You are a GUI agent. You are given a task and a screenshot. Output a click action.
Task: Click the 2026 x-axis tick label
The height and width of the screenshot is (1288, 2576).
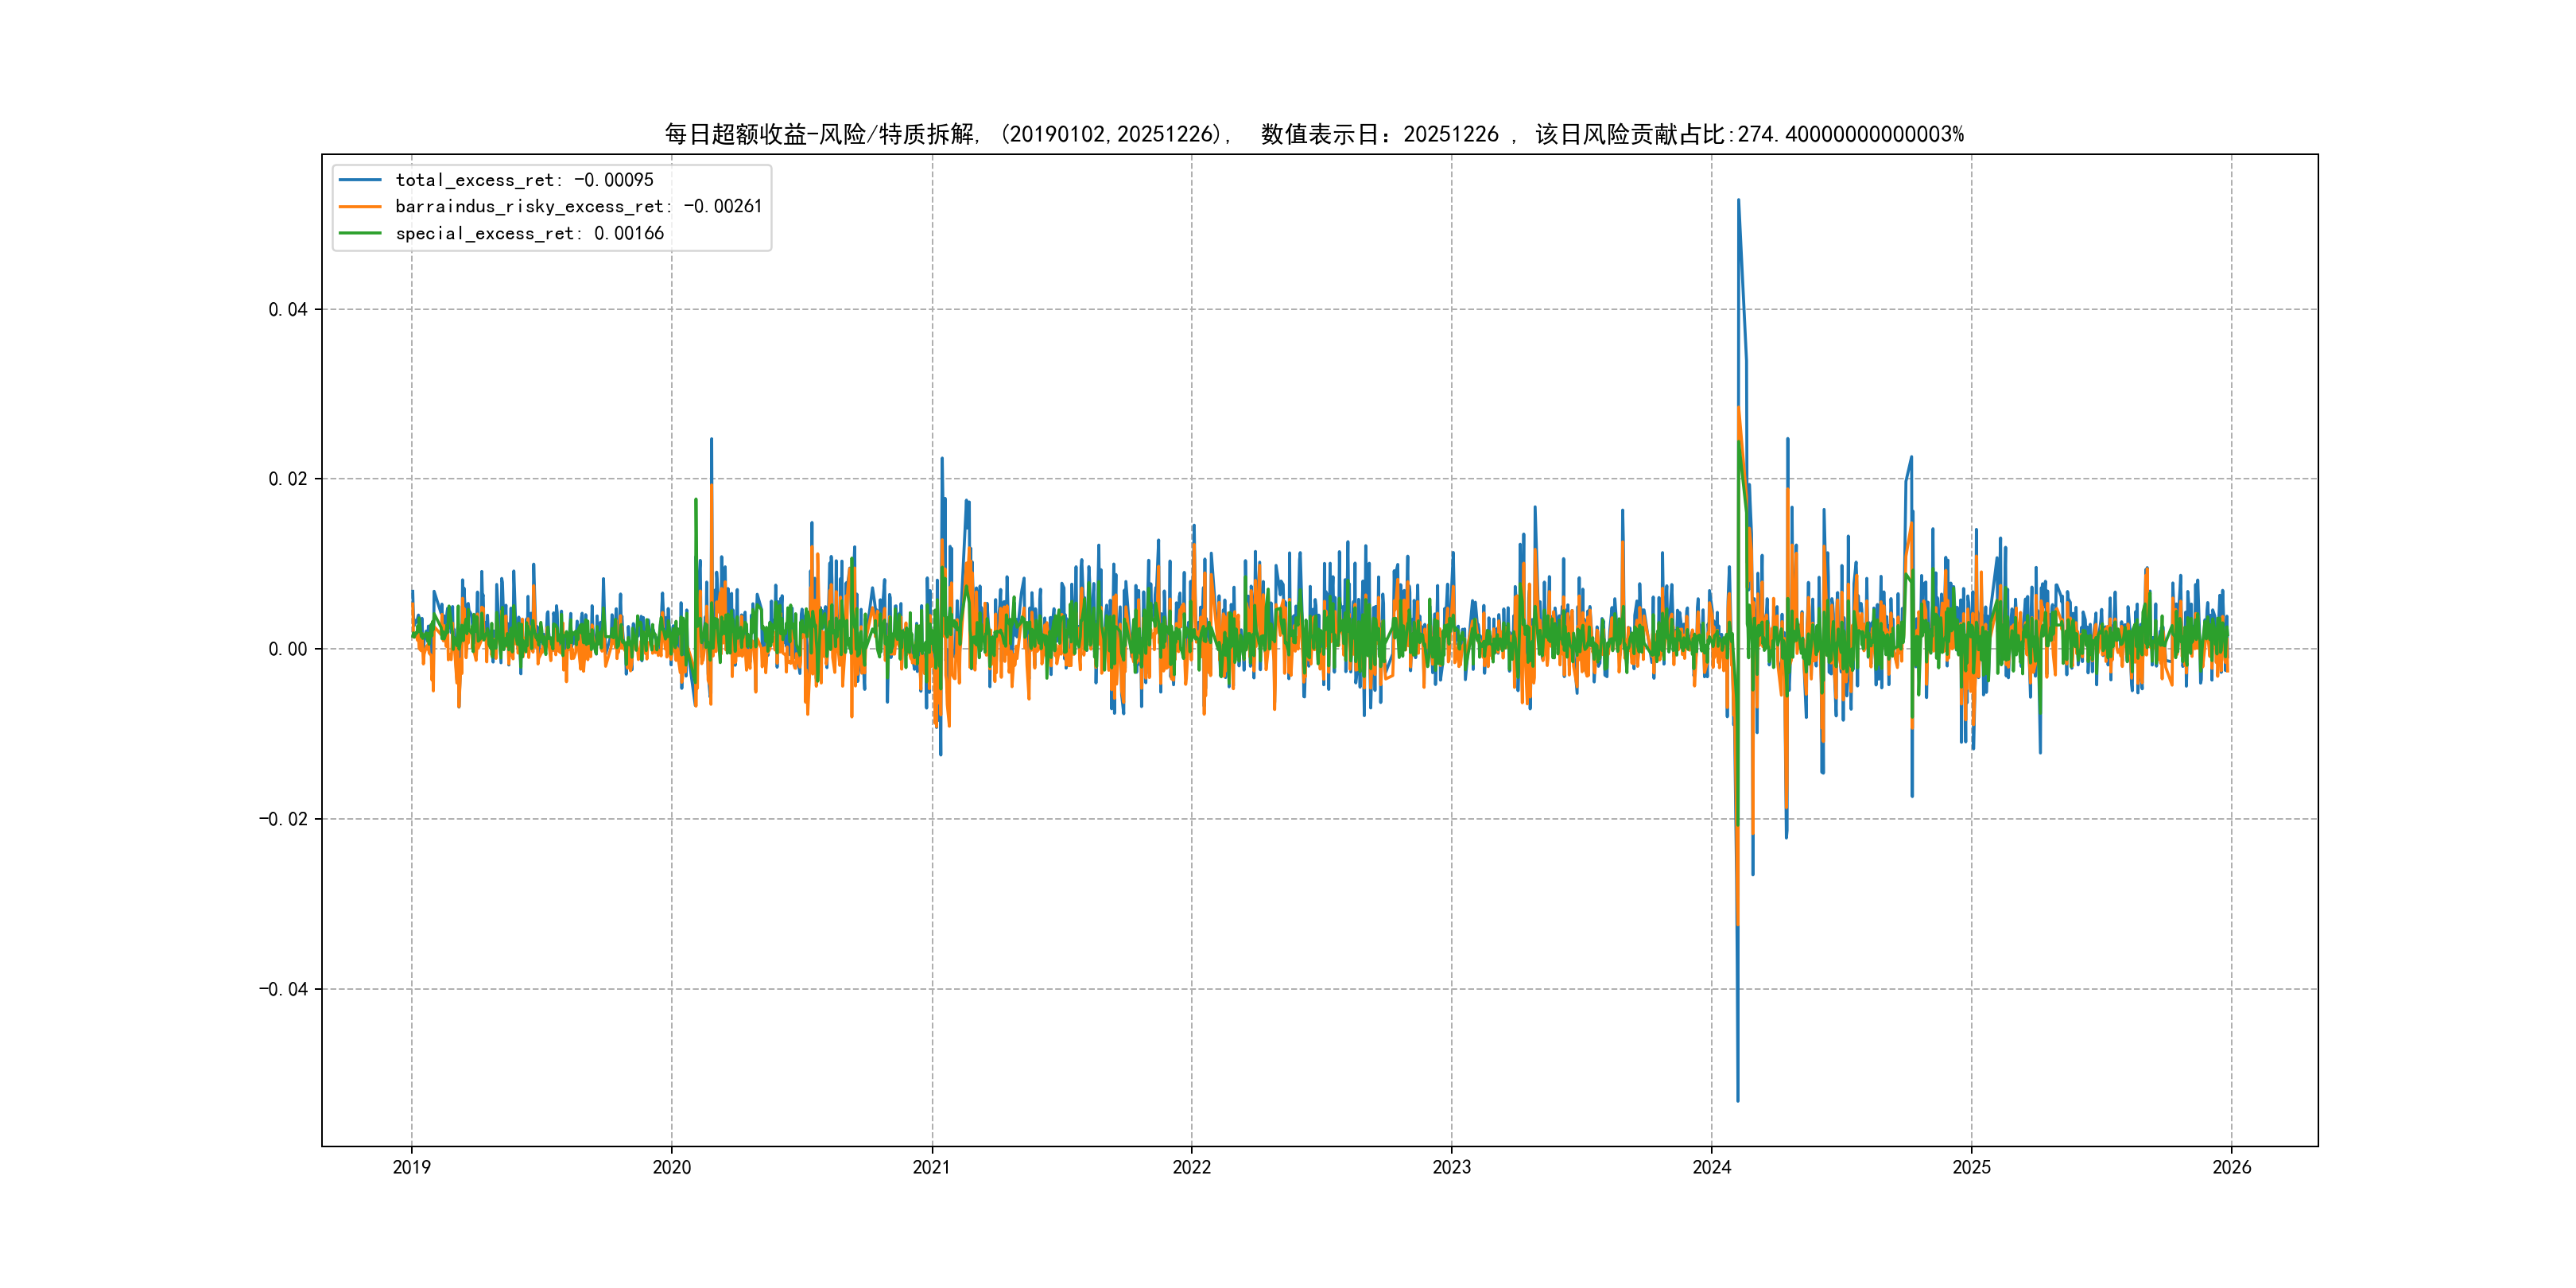(2231, 1167)
